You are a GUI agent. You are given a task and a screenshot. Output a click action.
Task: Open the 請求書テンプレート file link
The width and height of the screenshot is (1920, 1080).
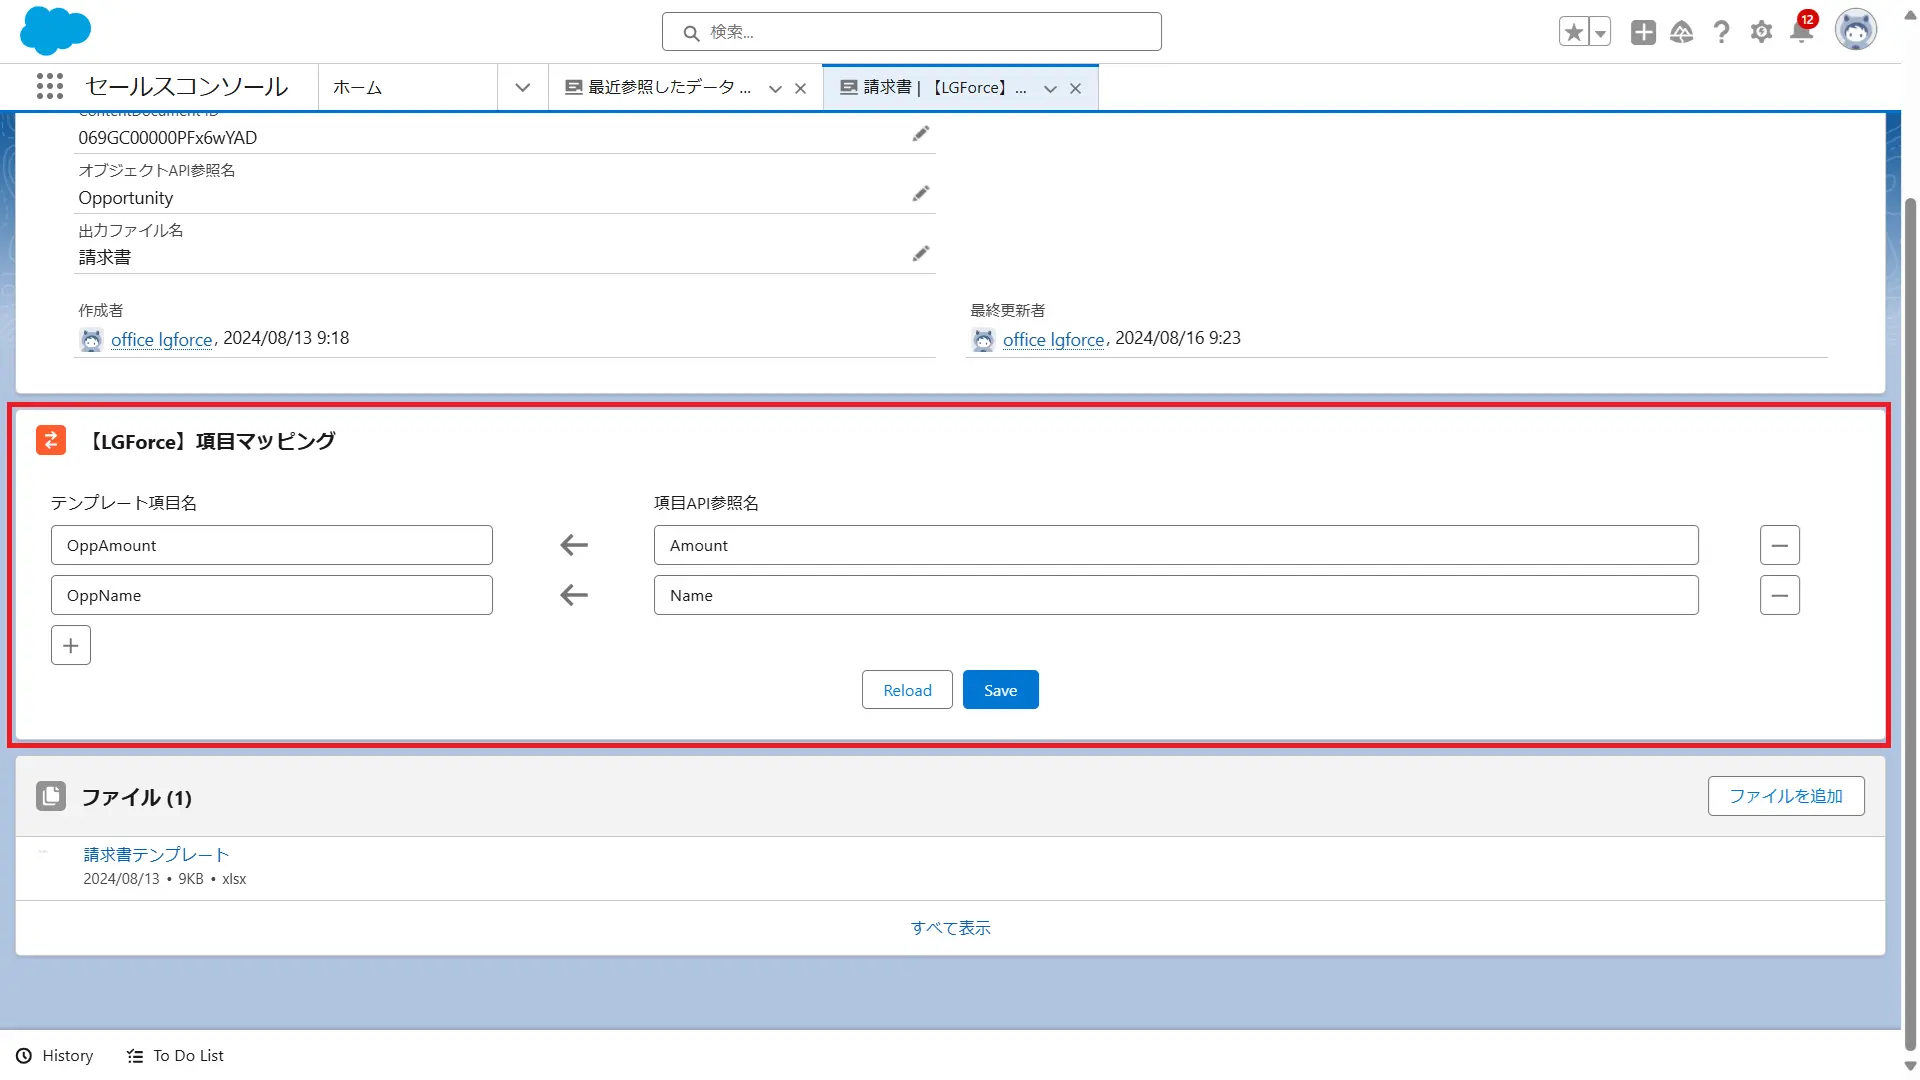156,854
